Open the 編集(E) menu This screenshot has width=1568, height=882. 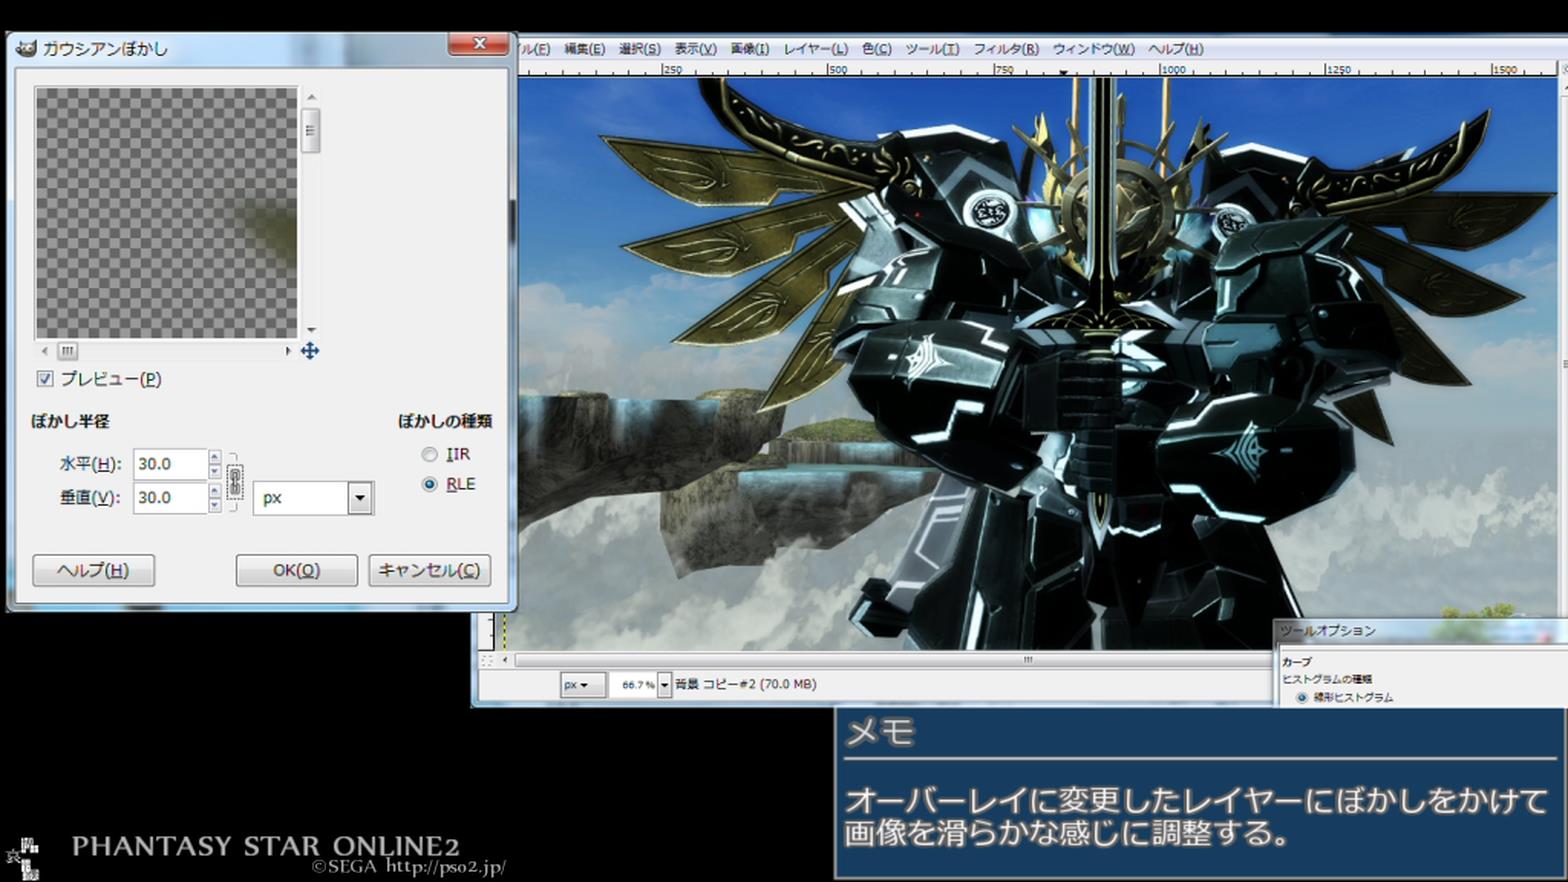tap(584, 48)
